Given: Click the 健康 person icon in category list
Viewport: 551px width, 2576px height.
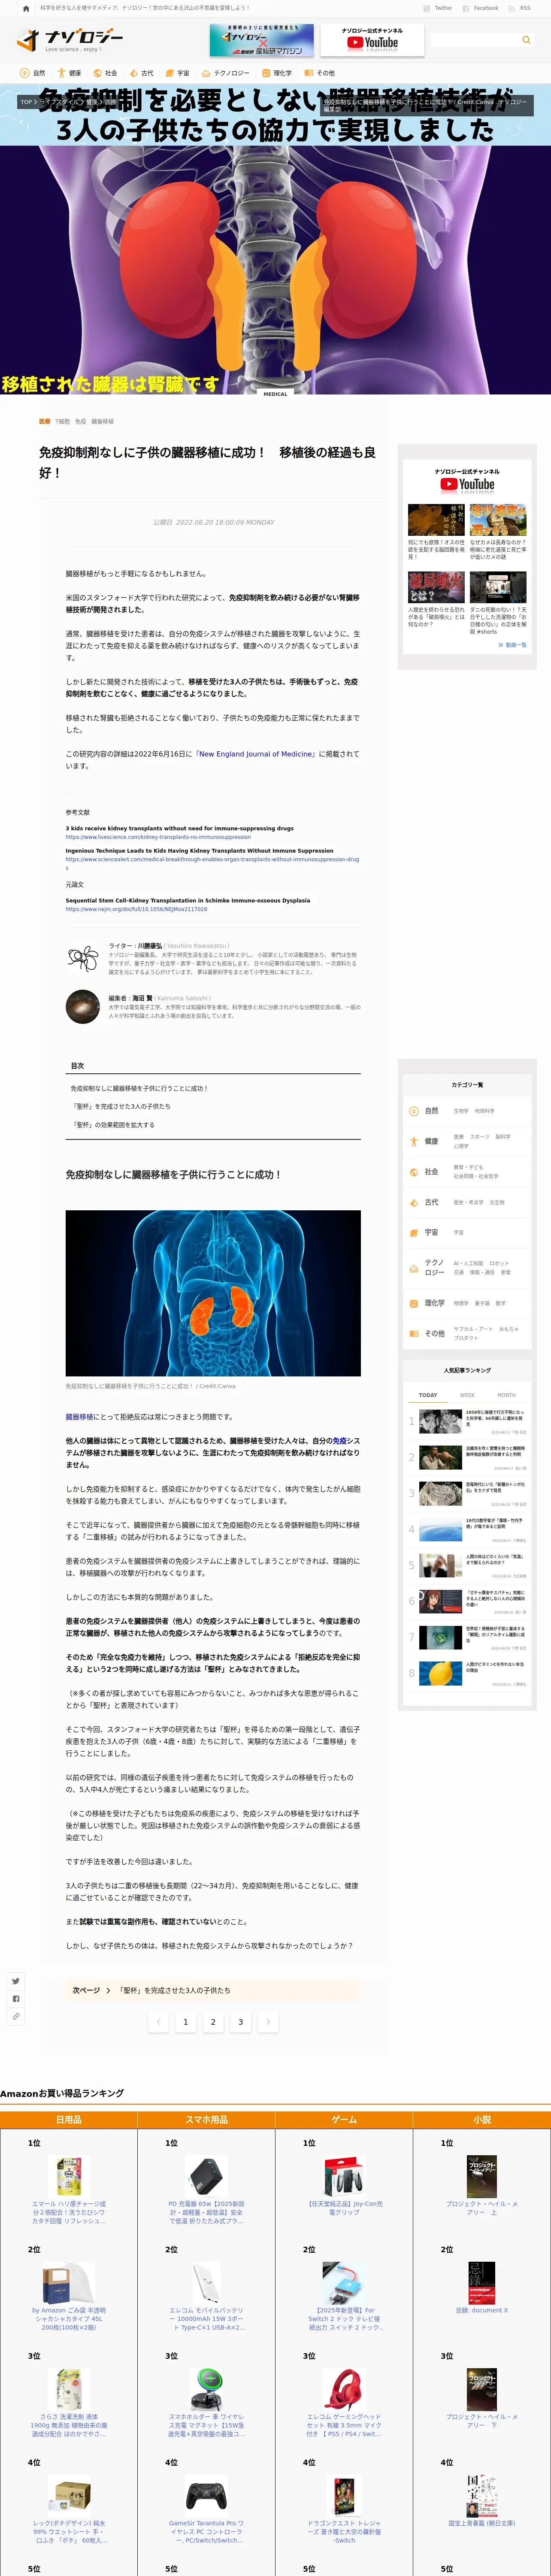Looking at the screenshot, I should click(x=414, y=1141).
